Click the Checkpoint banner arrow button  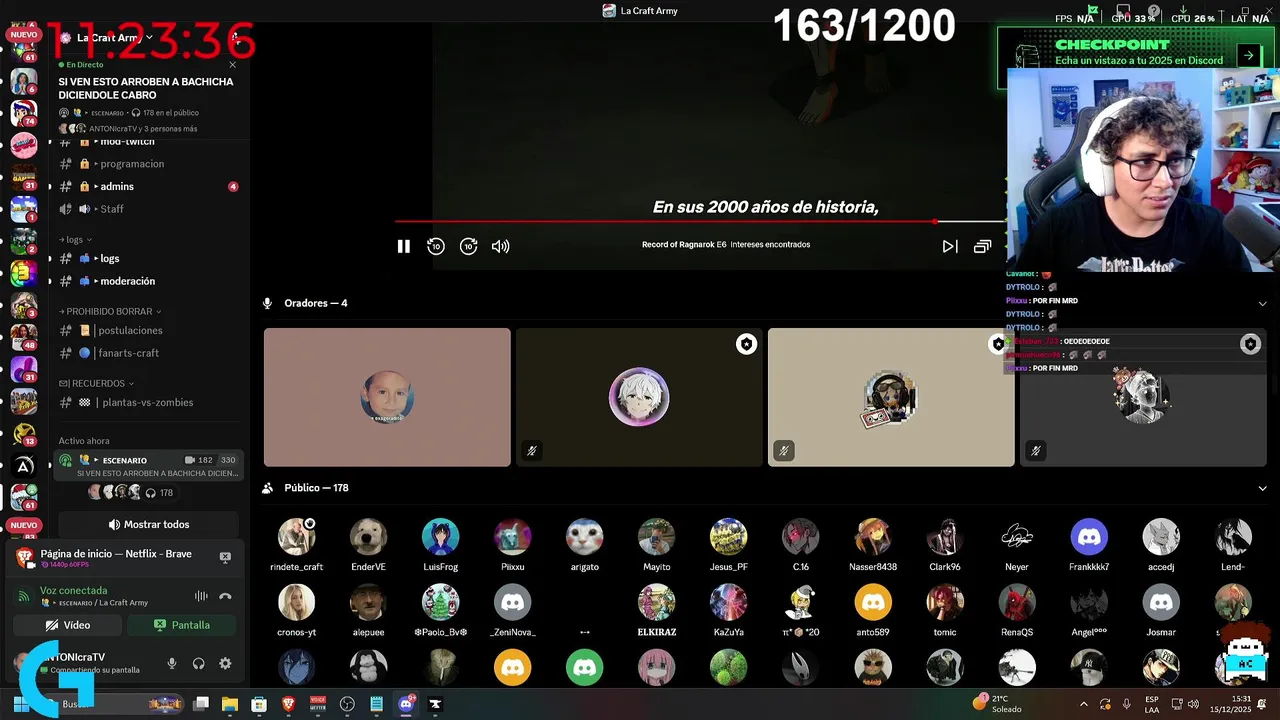click(1248, 55)
